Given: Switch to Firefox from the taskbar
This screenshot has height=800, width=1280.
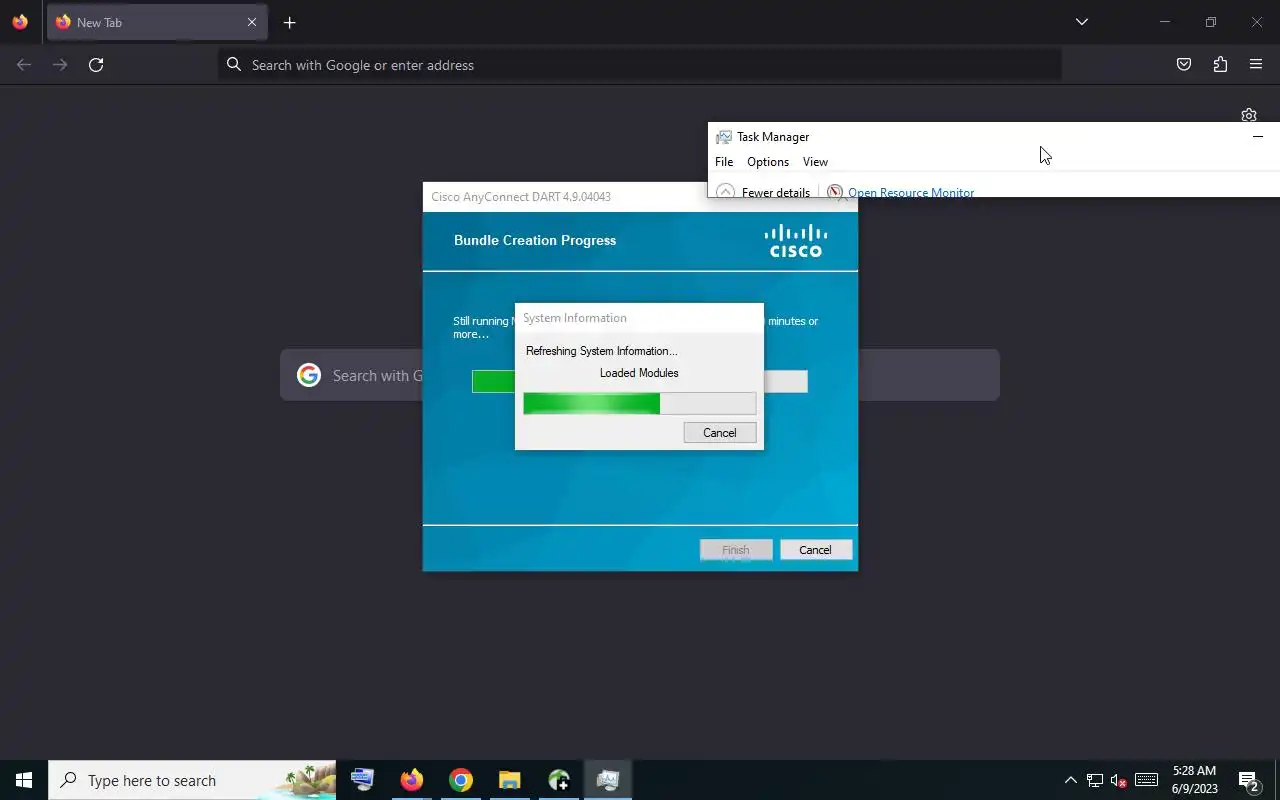Looking at the screenshot, I should click(x=412, y=780).
